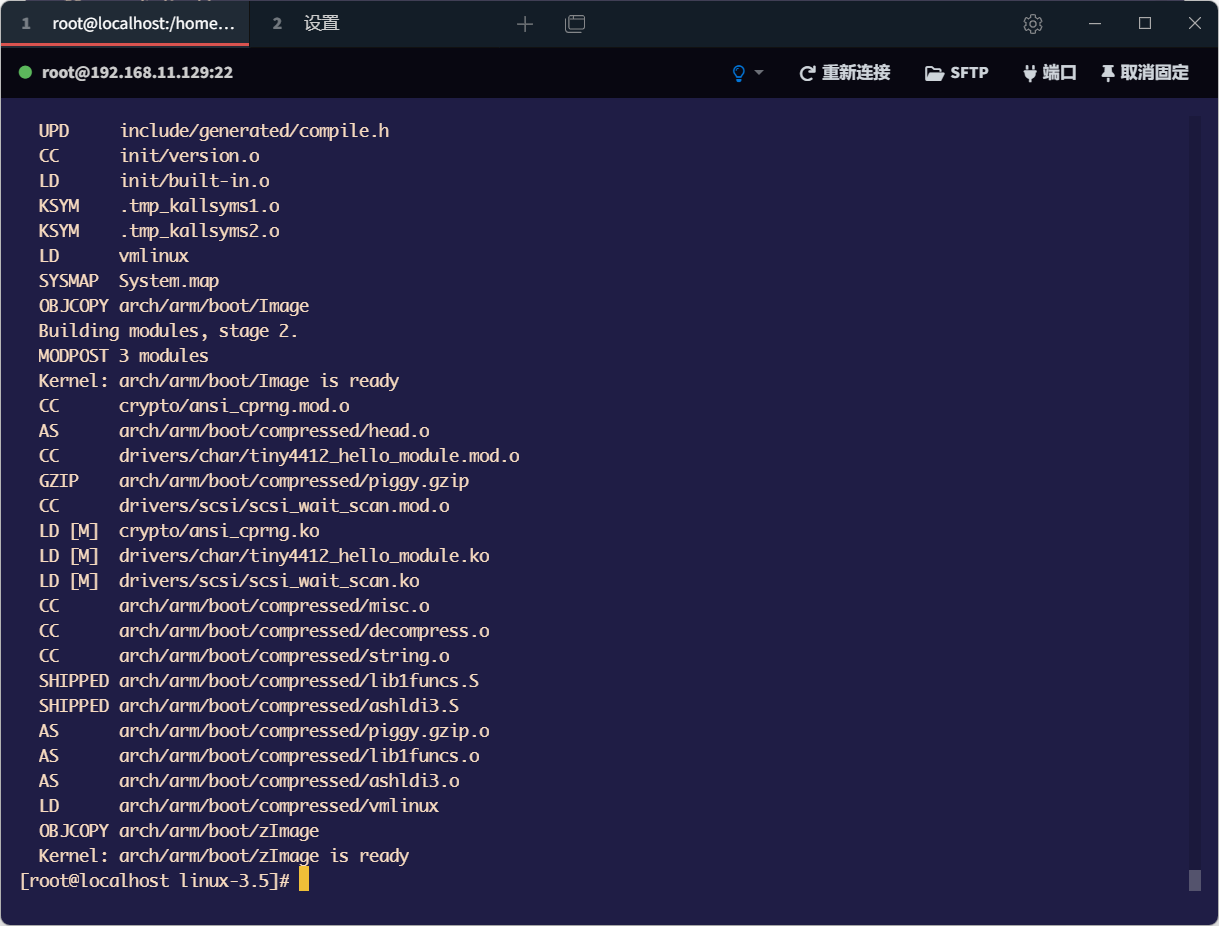Click the terminal prompt cursor to focus input
Image resolution: width=1219 pixels, height=926 pixels.
(x=304, y=879)
